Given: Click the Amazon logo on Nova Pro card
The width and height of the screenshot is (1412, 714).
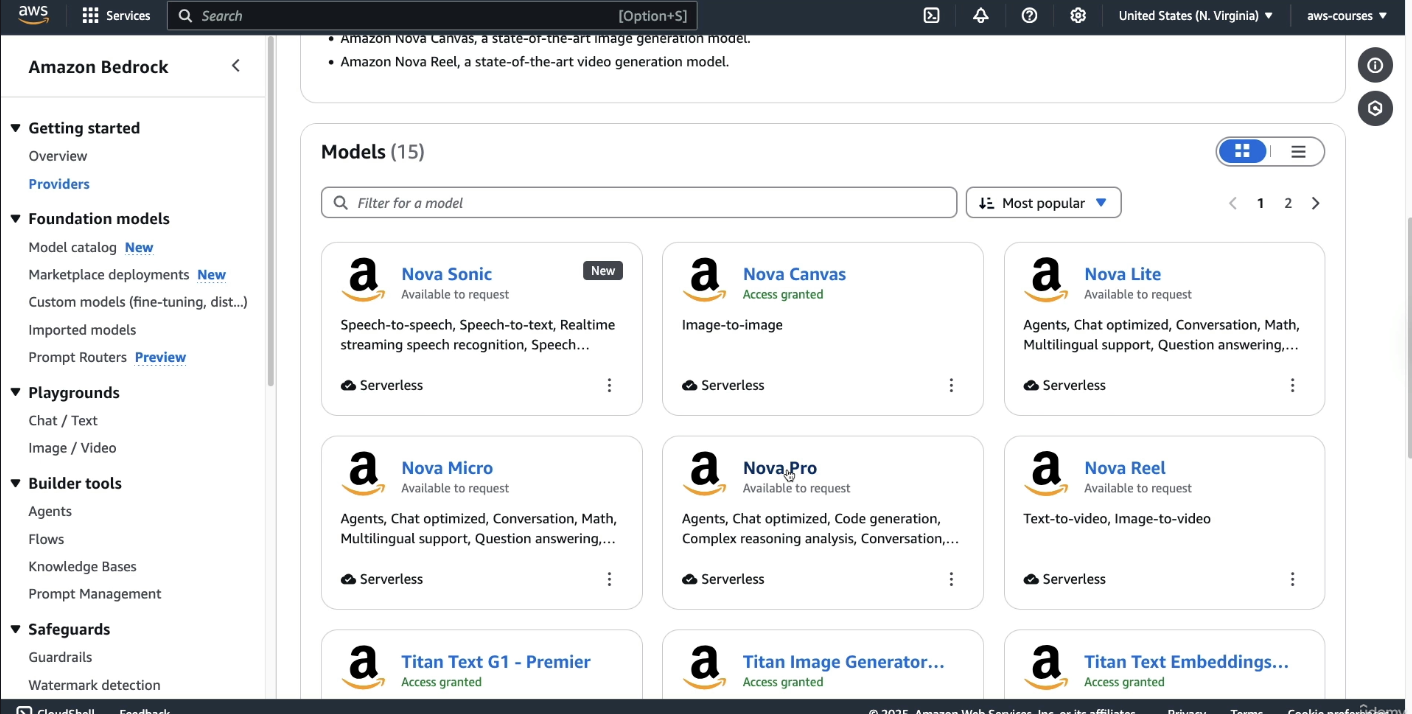Looking at the screenshot, I should click(x=705, y=475).
